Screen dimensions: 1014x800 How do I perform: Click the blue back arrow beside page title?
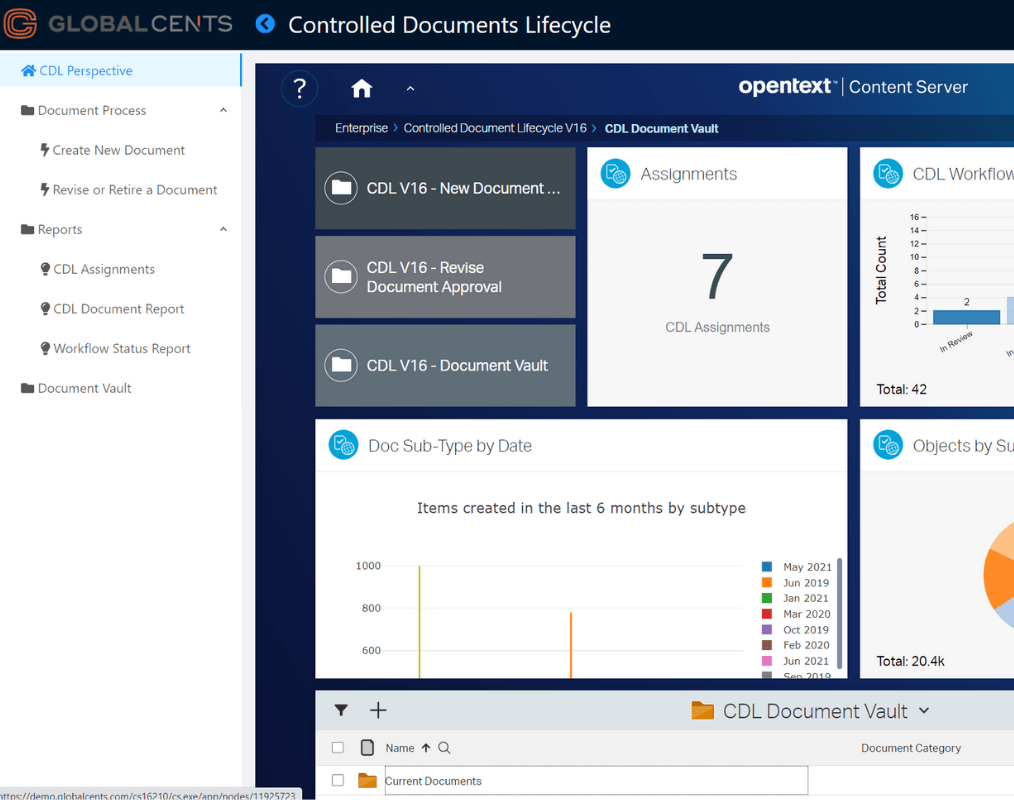click(x=265, y=24)
